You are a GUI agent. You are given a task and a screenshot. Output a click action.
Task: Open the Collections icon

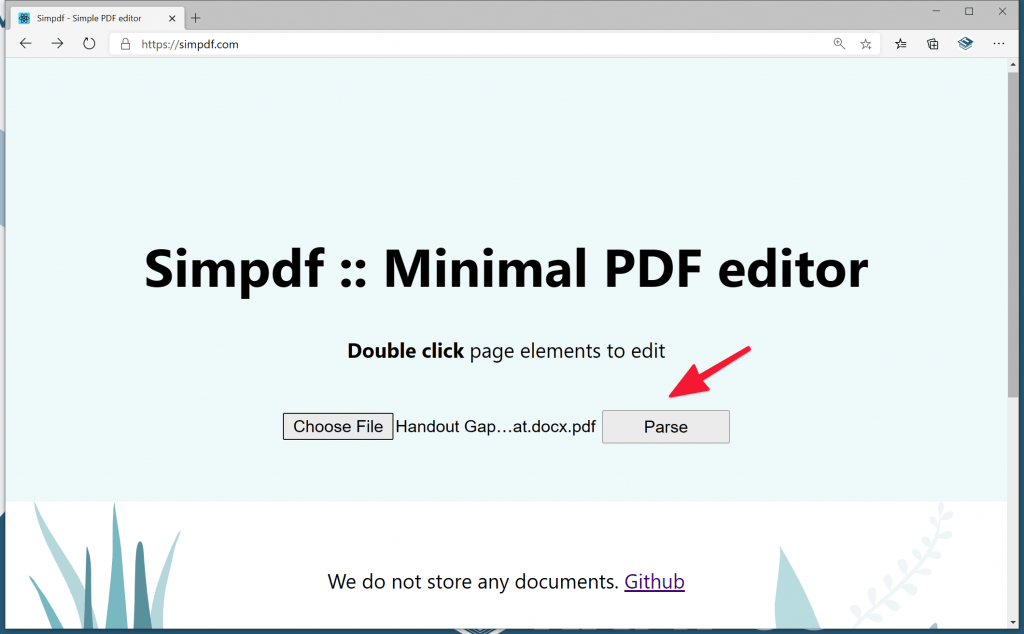click(933, 44)
